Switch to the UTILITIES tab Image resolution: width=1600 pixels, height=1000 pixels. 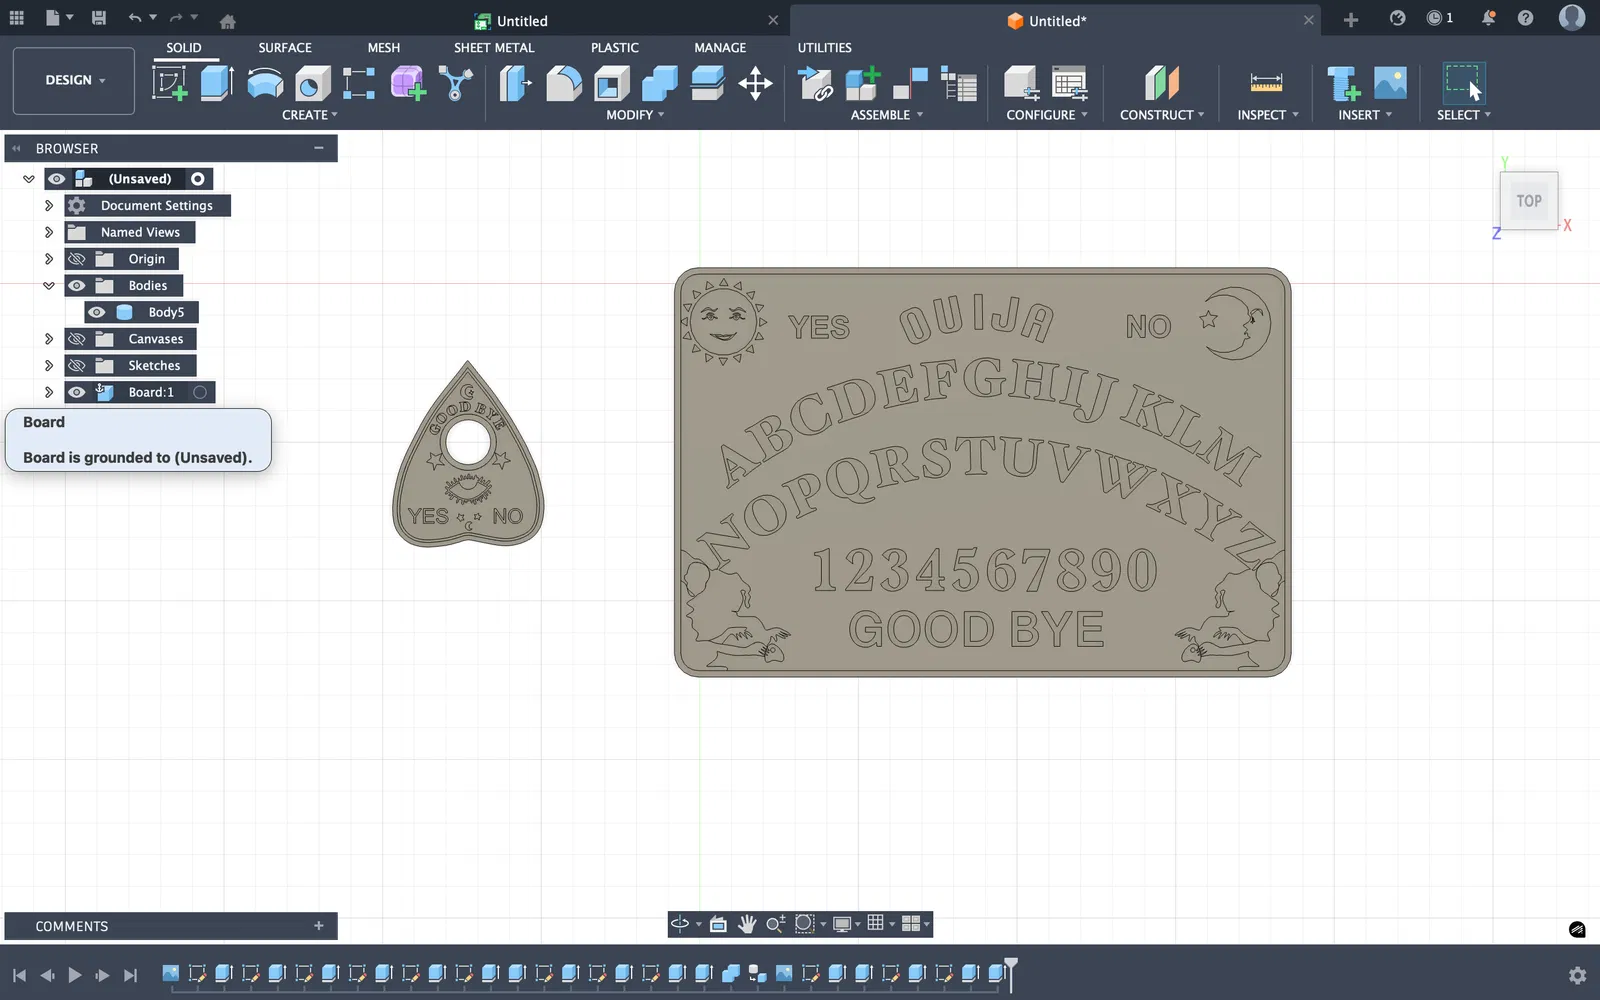tap(825, 48)
